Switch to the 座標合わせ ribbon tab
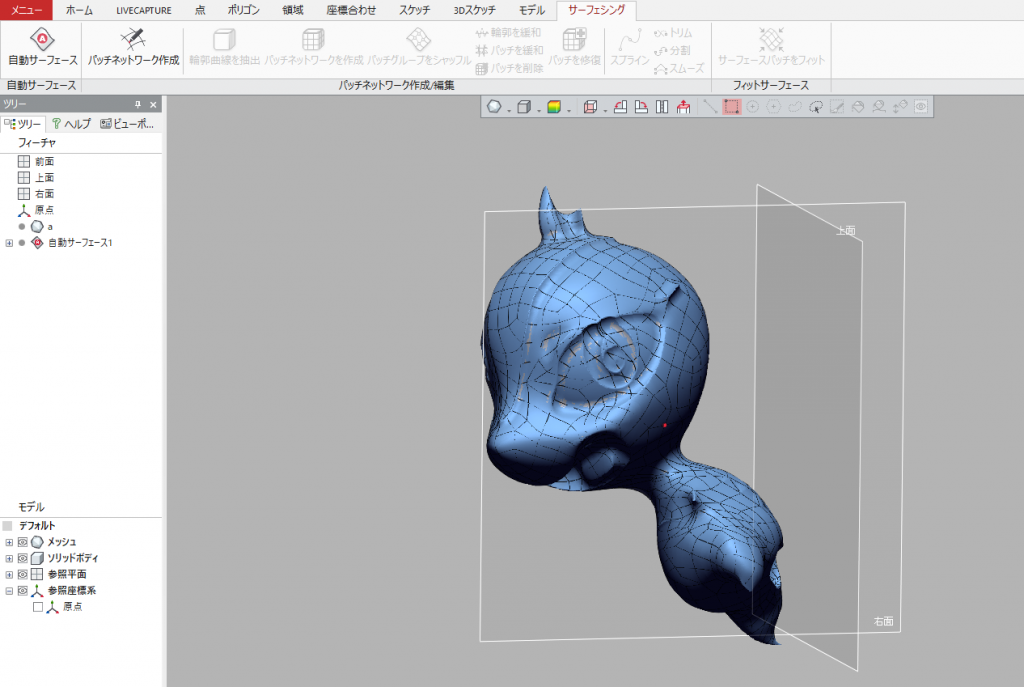Screen dimensions: 1024x687 click(x=351, y=10)
